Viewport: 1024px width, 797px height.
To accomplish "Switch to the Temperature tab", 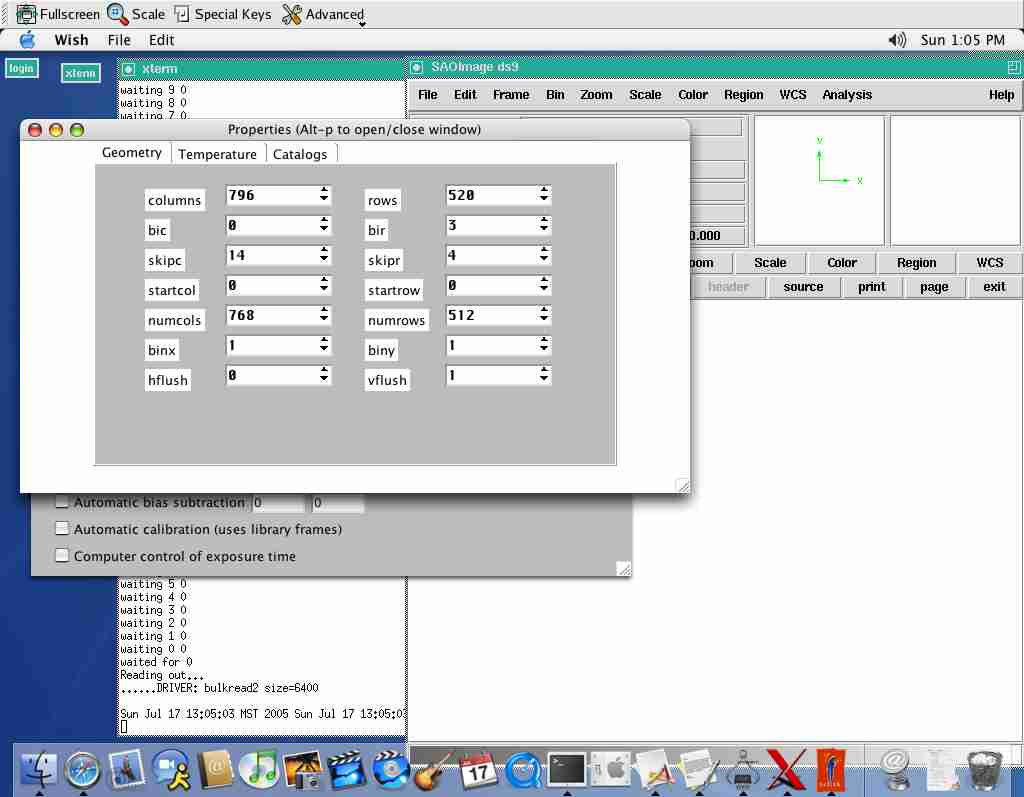I will pyautogui.click(x=217, y=154).
